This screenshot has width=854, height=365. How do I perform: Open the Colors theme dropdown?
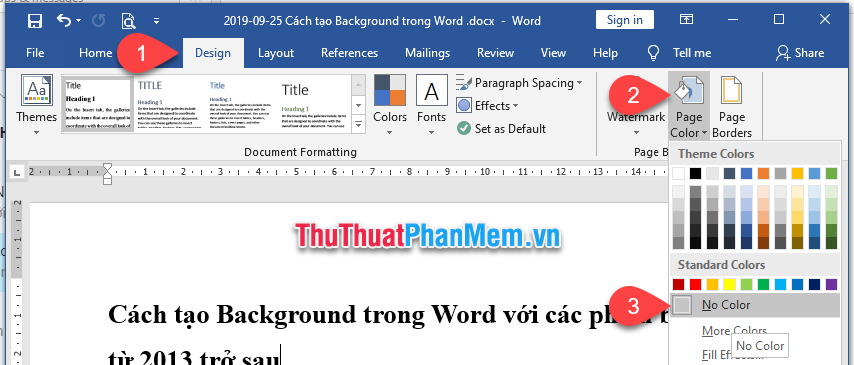coord(390,105)
